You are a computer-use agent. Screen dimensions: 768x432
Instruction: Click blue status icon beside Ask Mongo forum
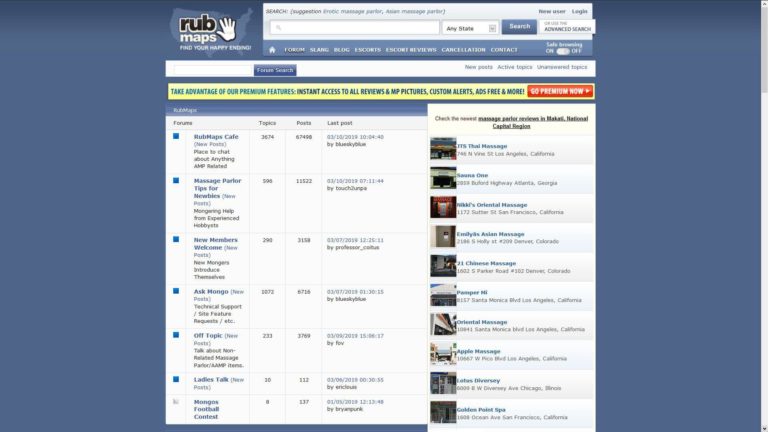(175, 292)
